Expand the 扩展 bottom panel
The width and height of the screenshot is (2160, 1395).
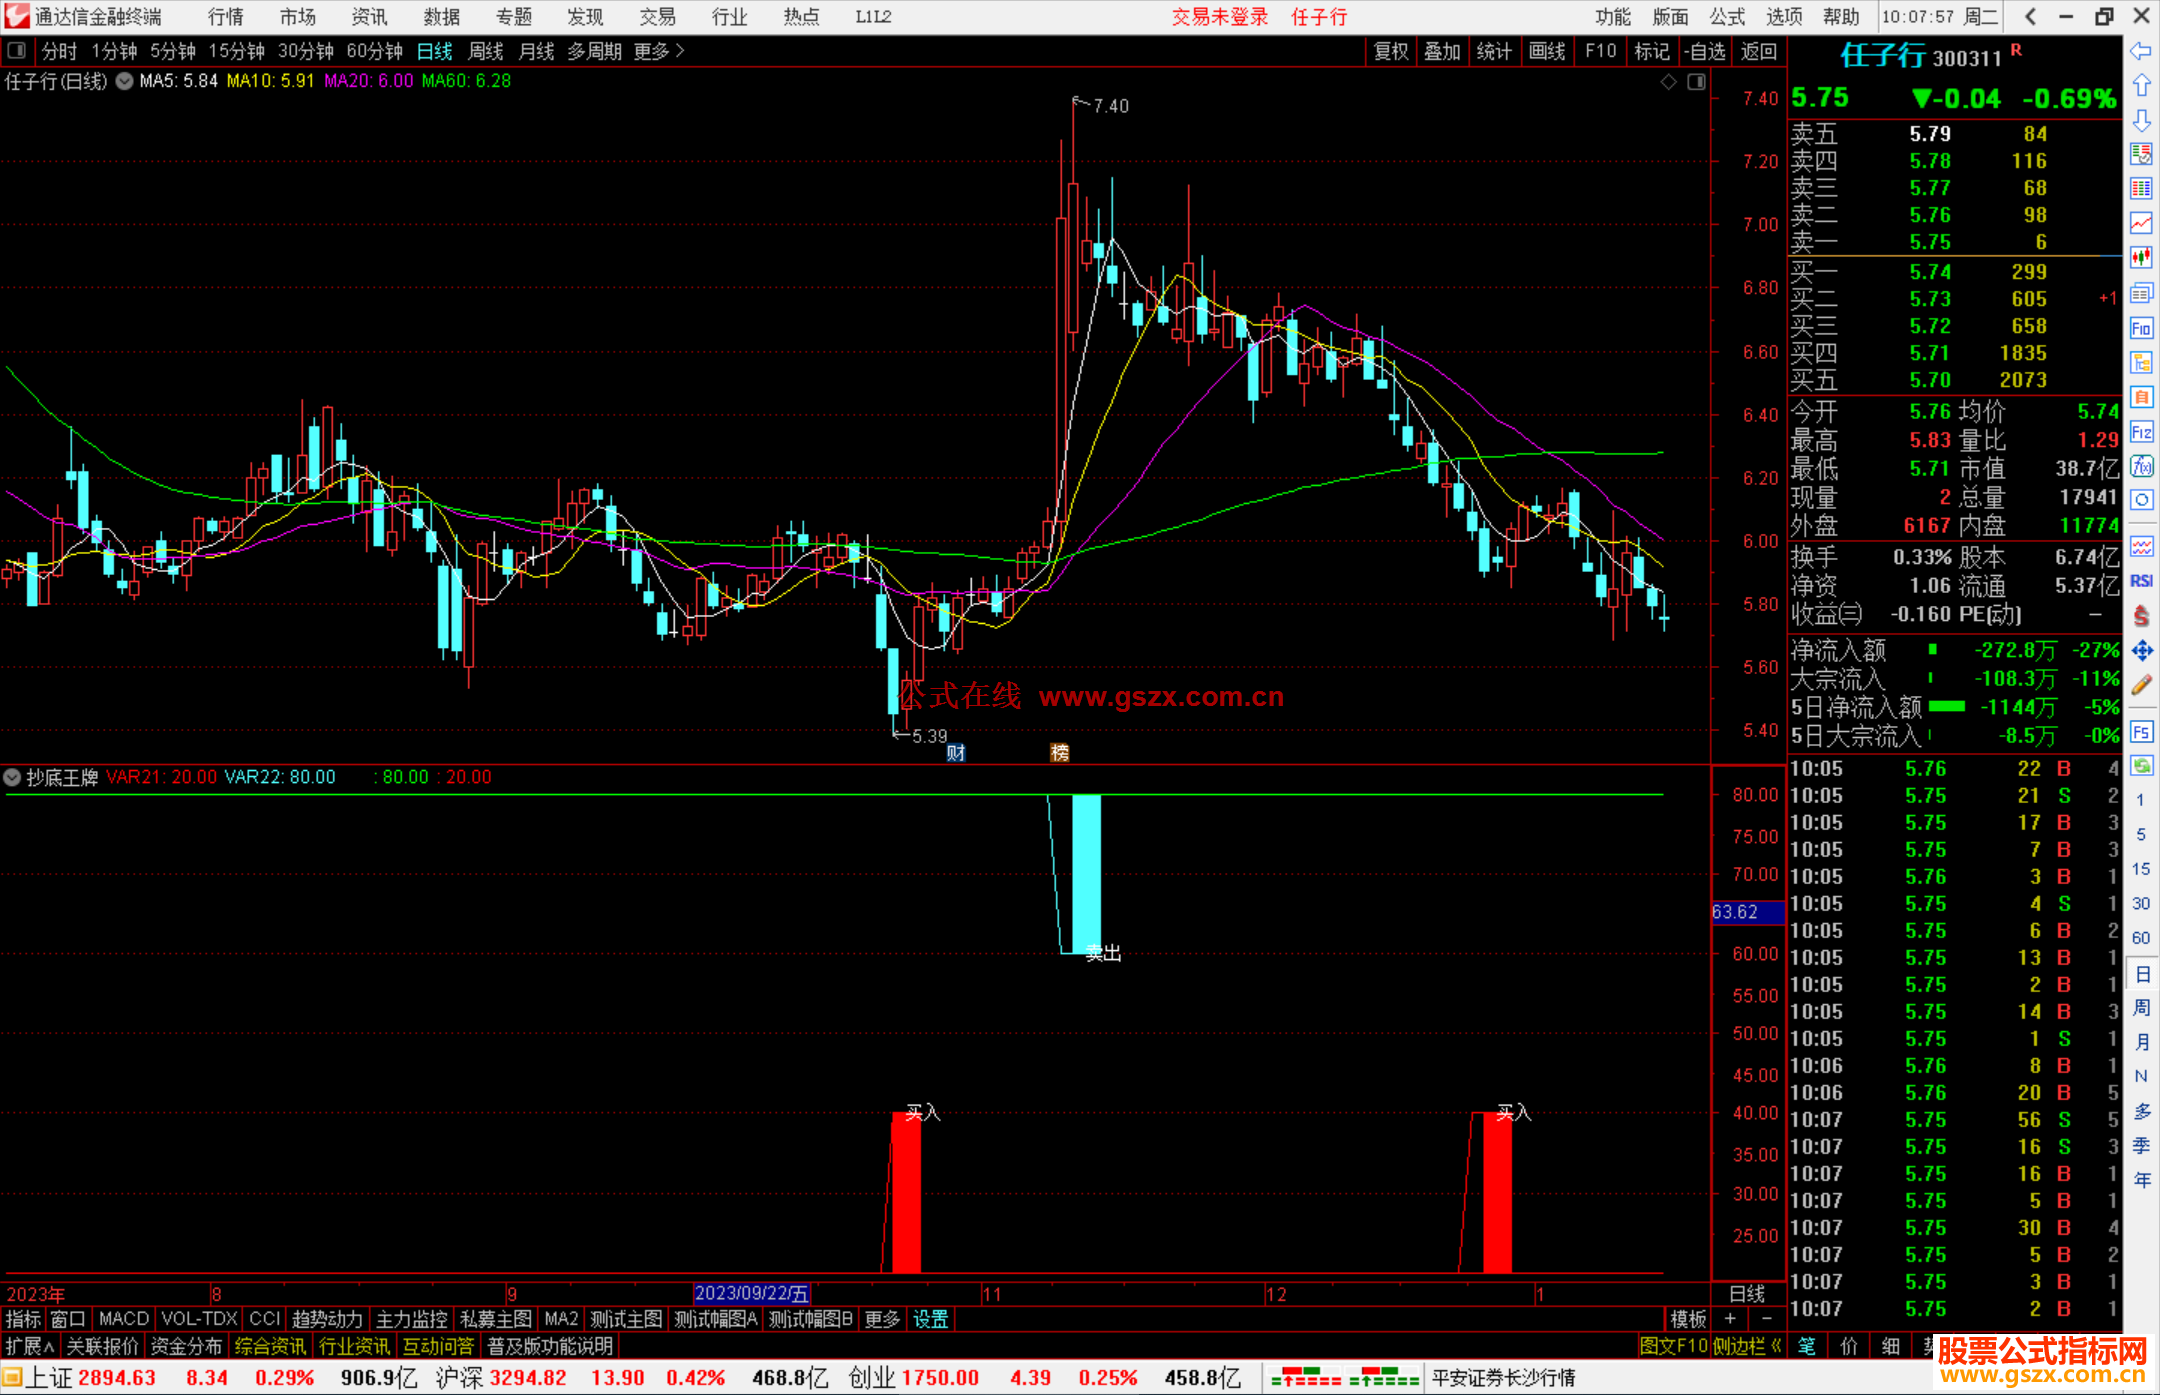[x=30, y=1346]
